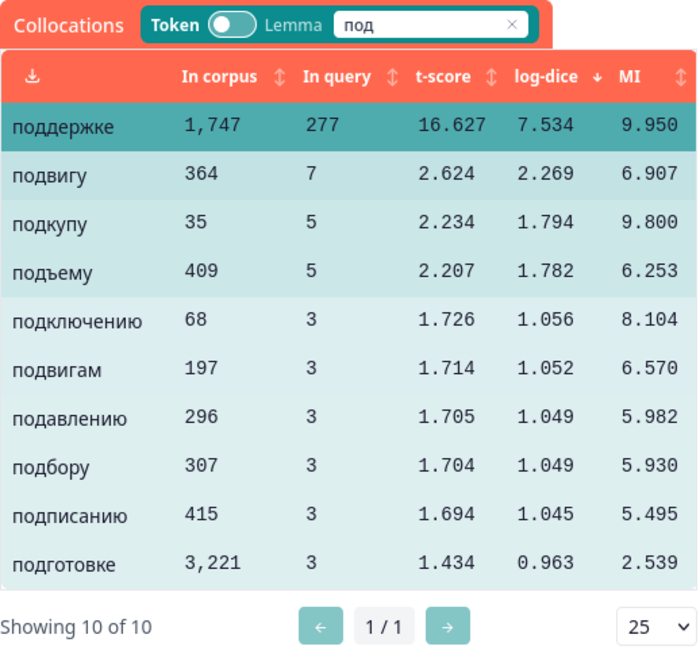The width and height of the screenshot is (700, 650).
Task: Sort by In corpus column arrows
Action: click(x=279, y=77)
